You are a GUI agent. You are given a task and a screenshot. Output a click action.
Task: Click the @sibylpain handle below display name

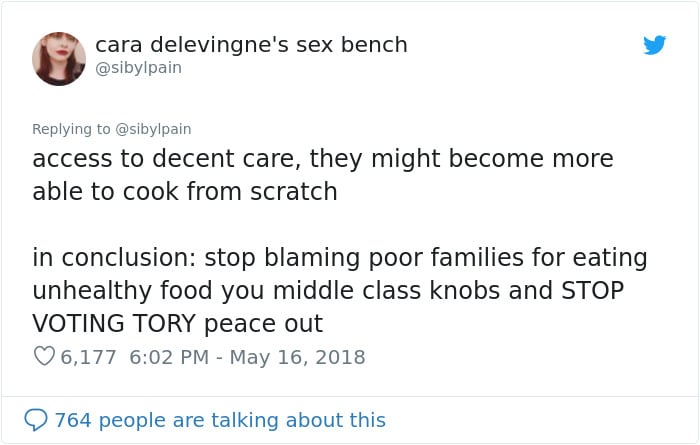click(x=138, y=68)
